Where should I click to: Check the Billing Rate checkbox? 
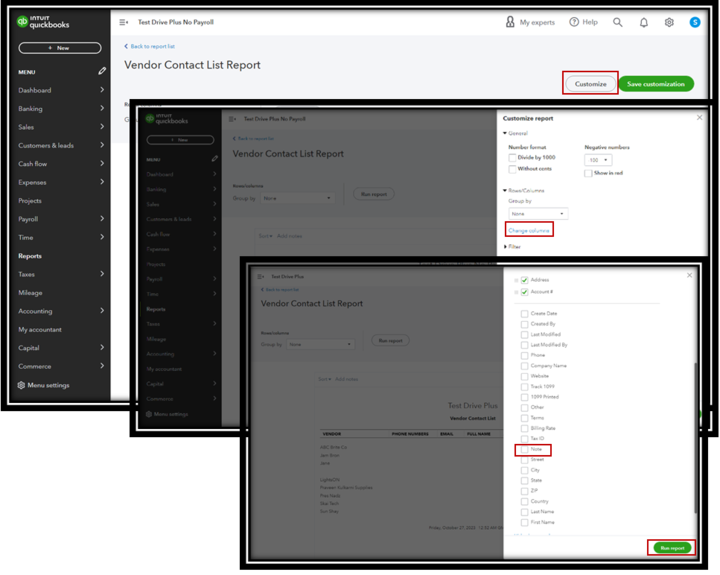(x=524, y=428)
